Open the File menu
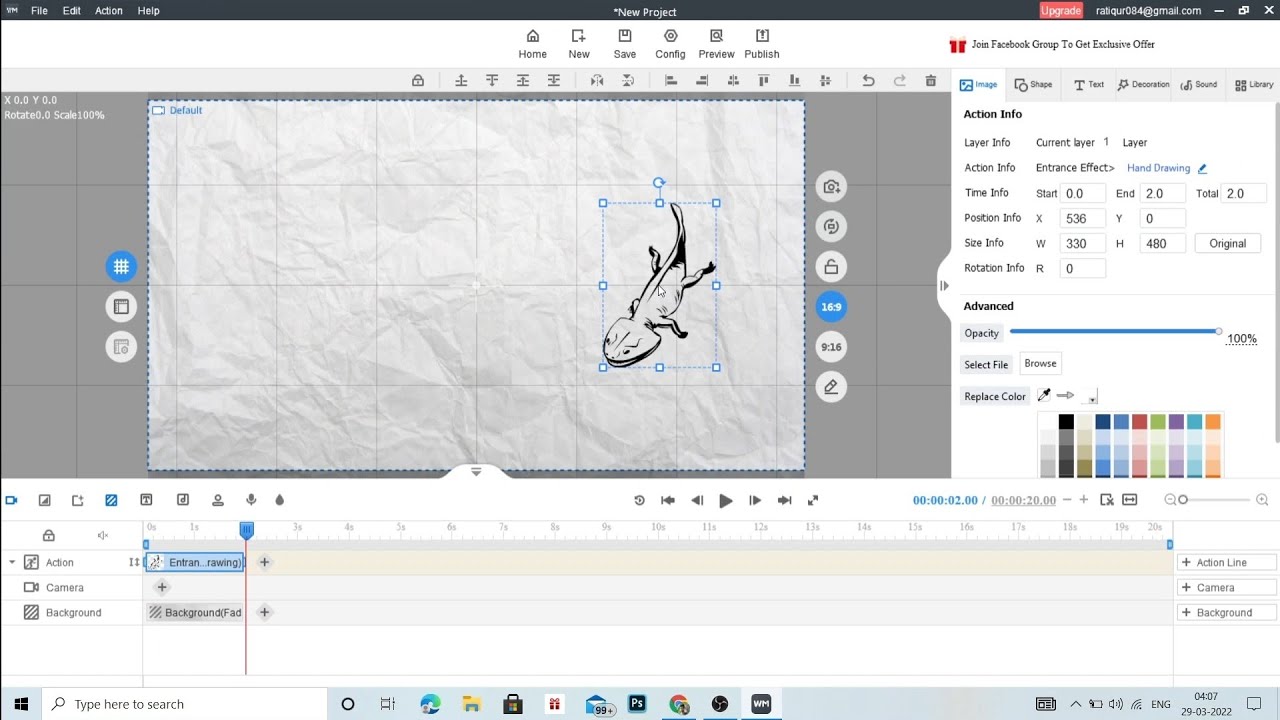Screen dimensions: 1280x720 click(x=39, y=11)
